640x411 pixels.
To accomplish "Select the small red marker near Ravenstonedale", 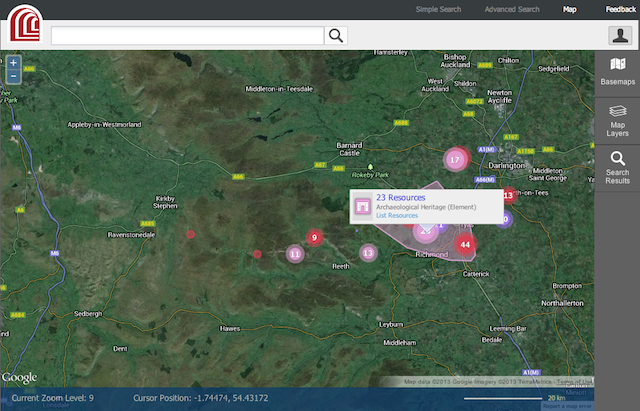I will [190, 234].
